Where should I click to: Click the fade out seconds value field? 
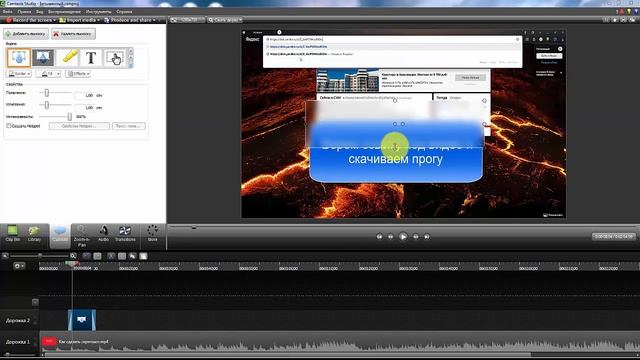click(85, 108)
